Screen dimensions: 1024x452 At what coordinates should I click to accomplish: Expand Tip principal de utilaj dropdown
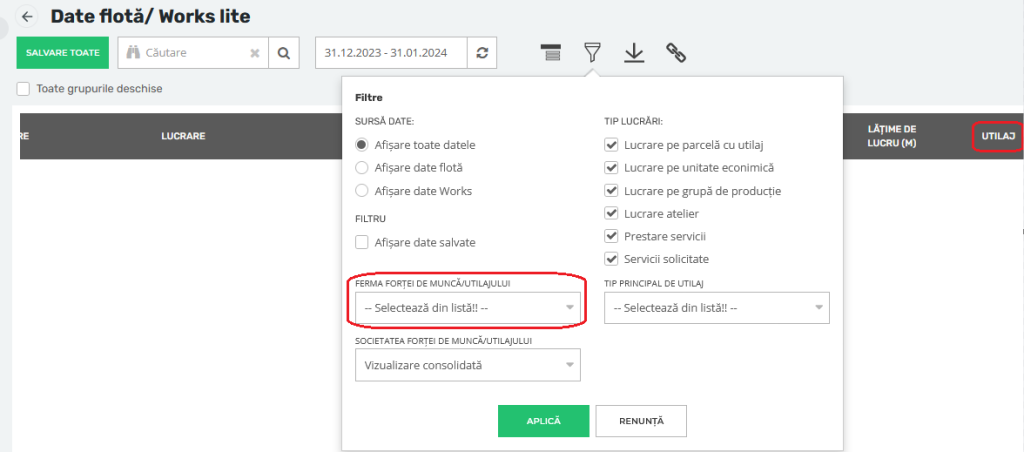[716, 308]
